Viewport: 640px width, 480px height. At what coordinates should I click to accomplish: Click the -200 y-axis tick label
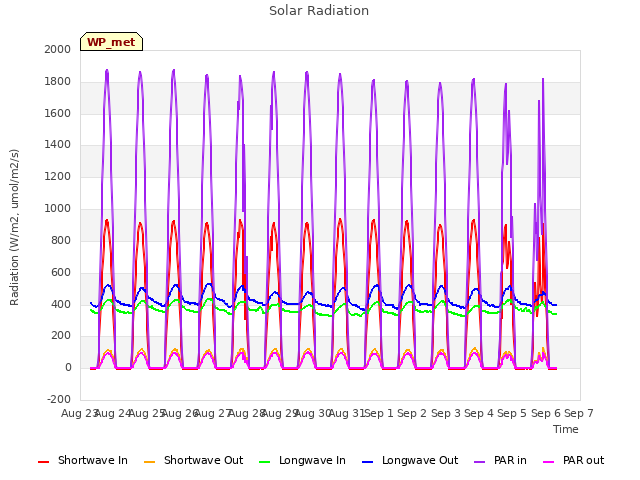coord(59,399)
